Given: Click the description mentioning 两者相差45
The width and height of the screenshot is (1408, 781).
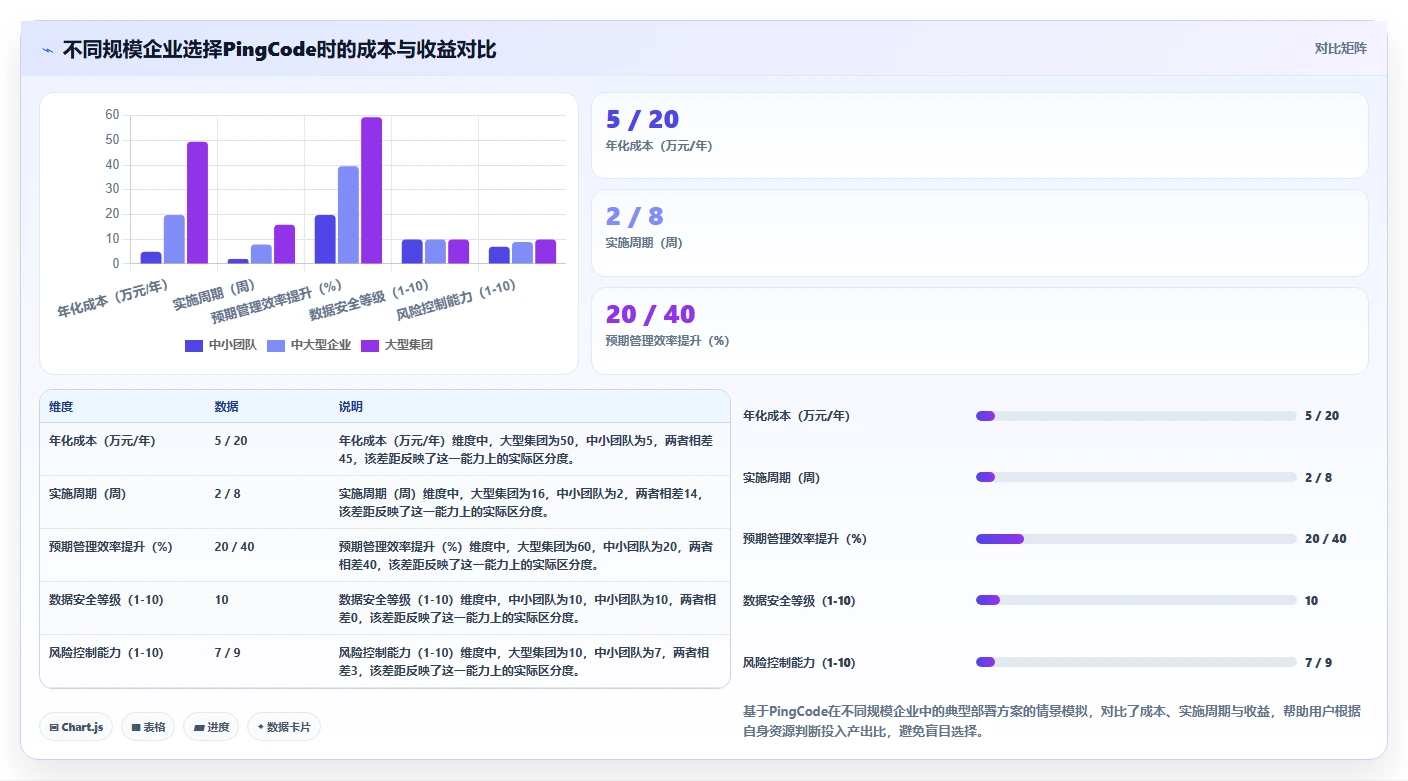Looking at the screenshot, I should point(526,449).
